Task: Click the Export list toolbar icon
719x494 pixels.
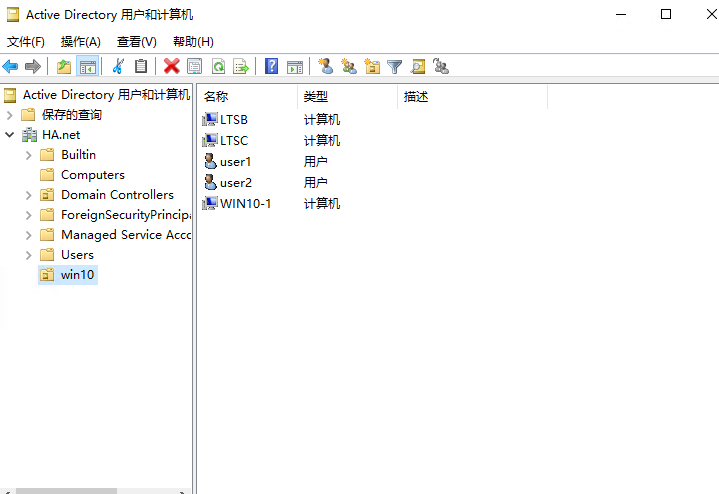Action: pyautogui.click(x=240, y=66)
